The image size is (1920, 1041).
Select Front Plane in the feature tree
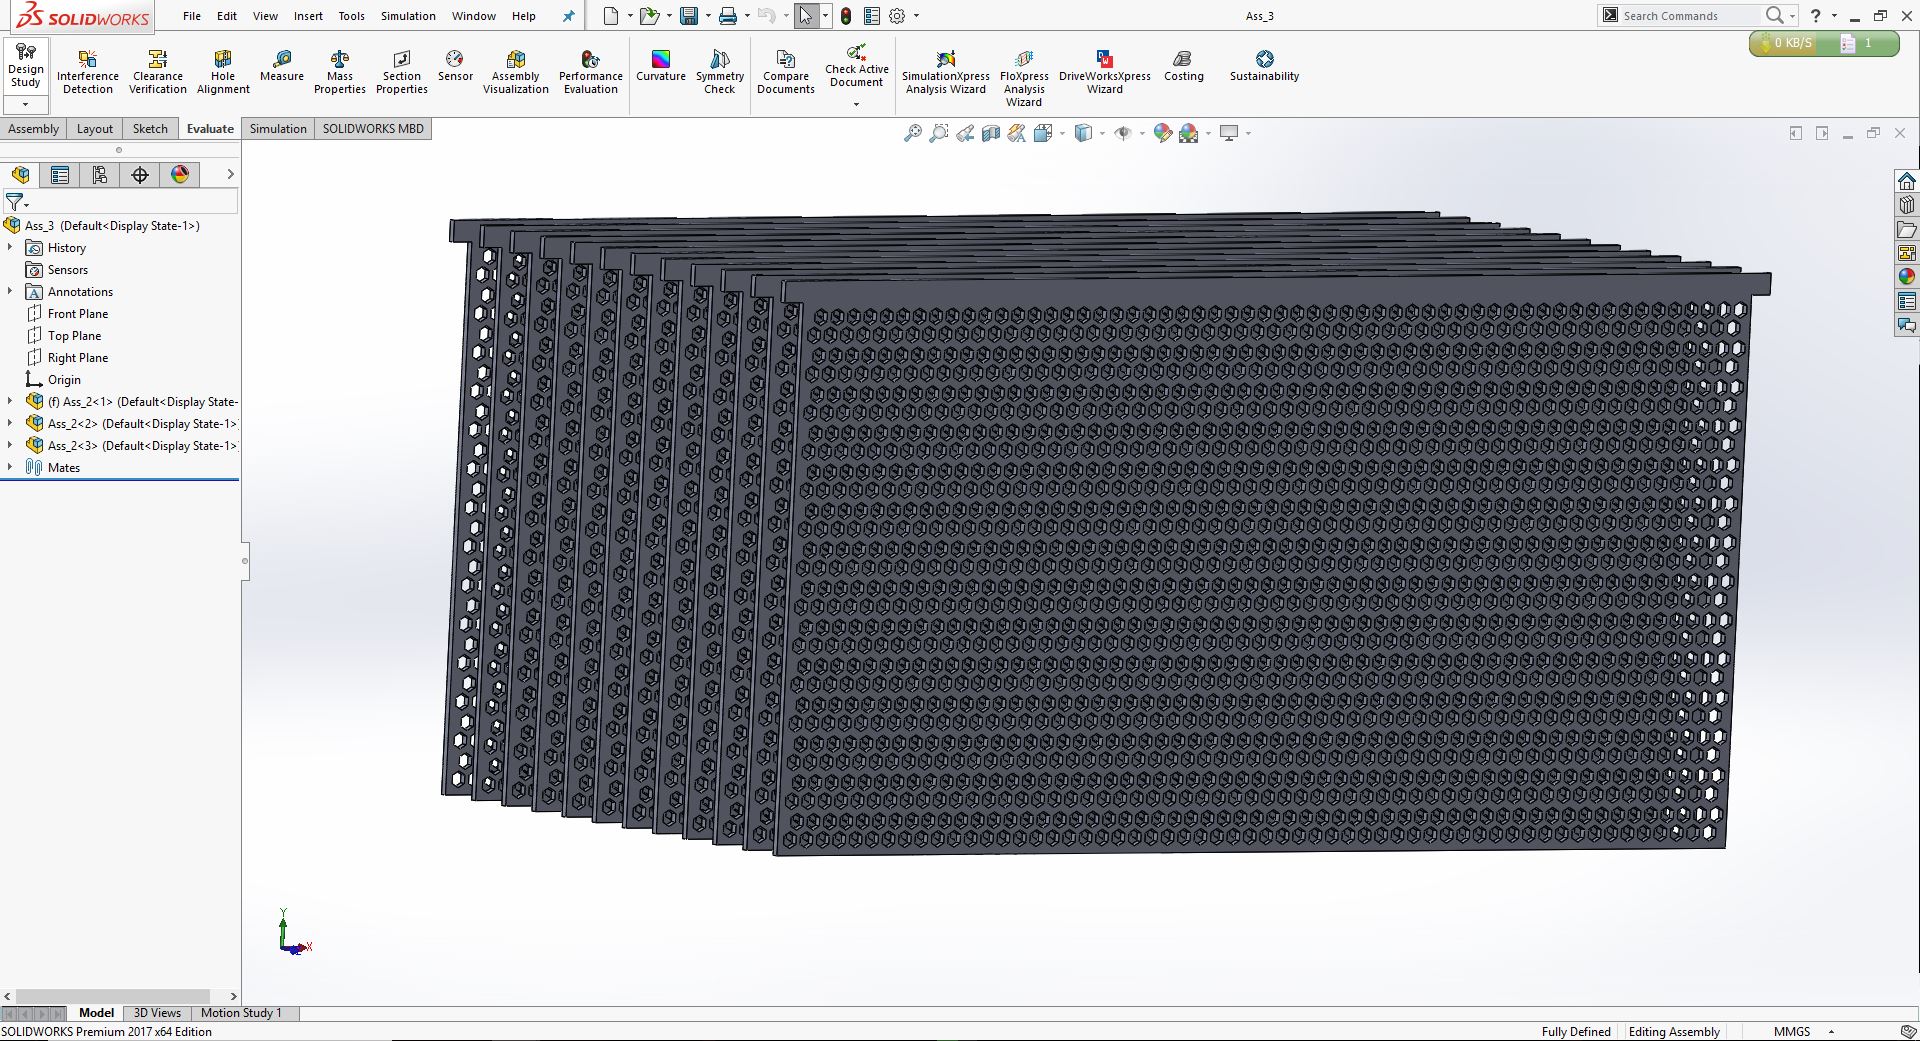(77, 313)
